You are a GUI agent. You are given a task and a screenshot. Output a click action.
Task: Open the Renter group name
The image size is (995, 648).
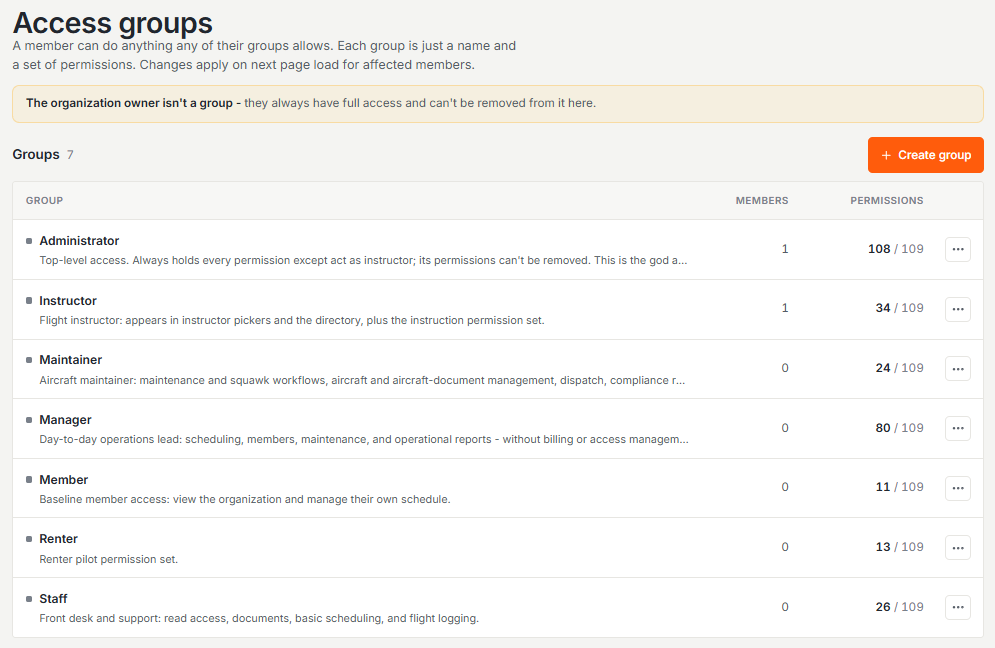[x=58, y=538]
